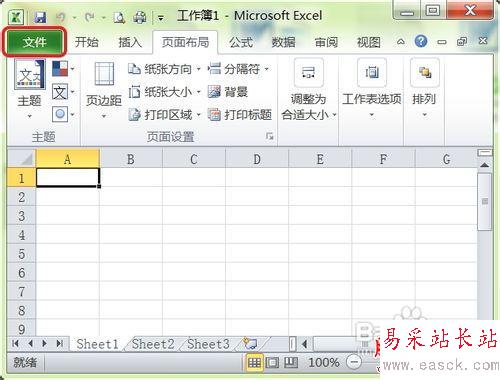Open the 主题 themes gallery
Image resolution: width=500 pixels, height=380 pixels.
pos(29,89)
